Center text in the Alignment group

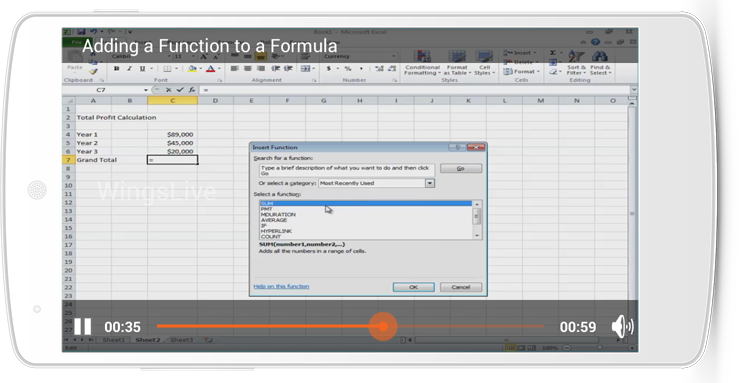pos(247,69)
